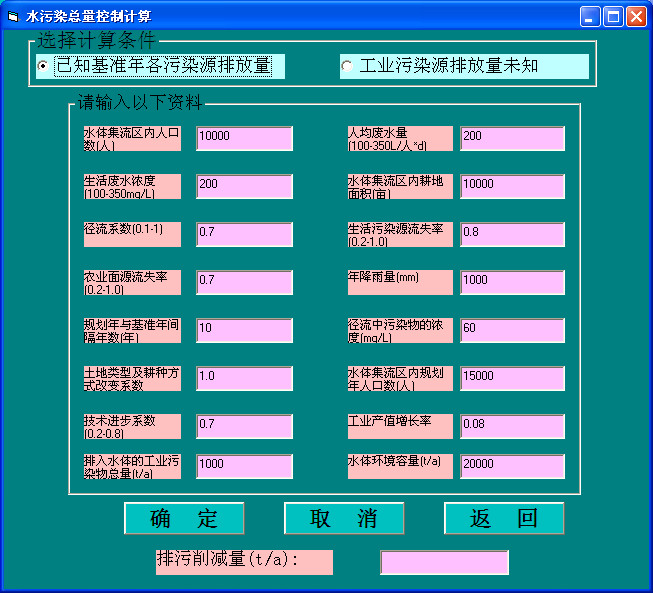Focus the 生活污染源流失率 text field
The image size is (653, 593).
tap(512, 234)
